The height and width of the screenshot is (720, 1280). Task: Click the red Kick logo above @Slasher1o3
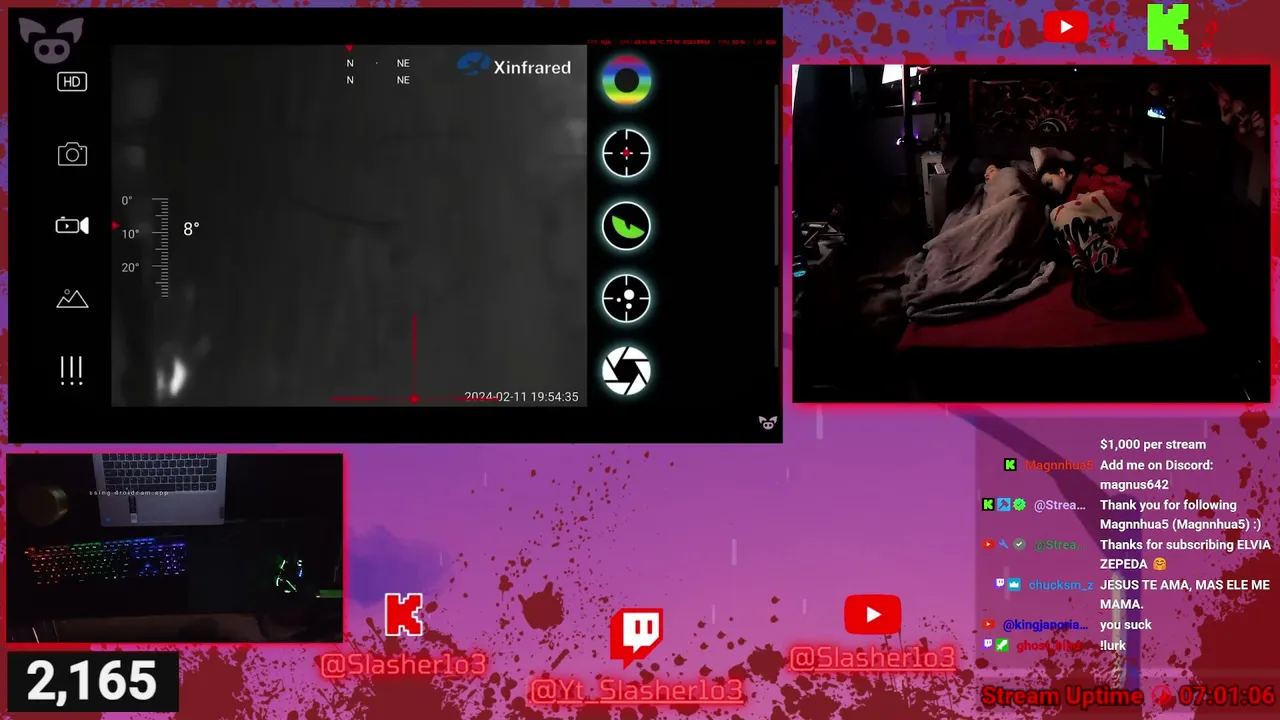pos(404,615)
